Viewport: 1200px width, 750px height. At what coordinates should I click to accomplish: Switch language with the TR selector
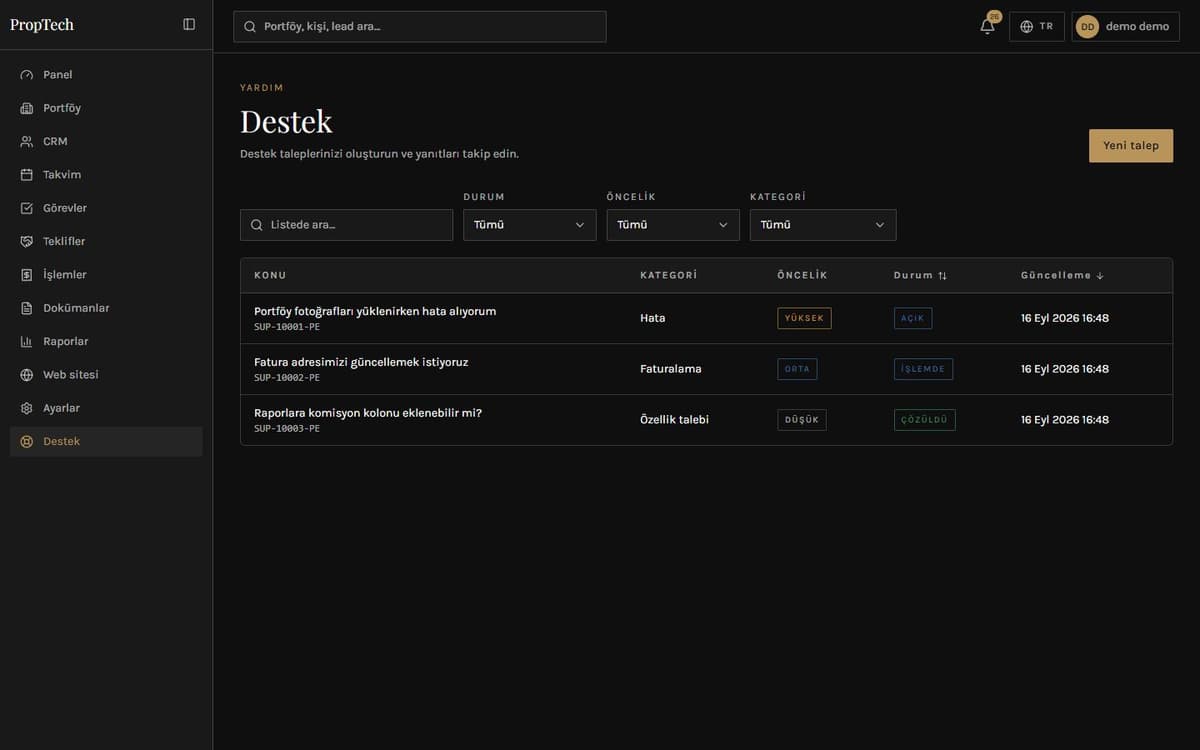pos(1037,27)
